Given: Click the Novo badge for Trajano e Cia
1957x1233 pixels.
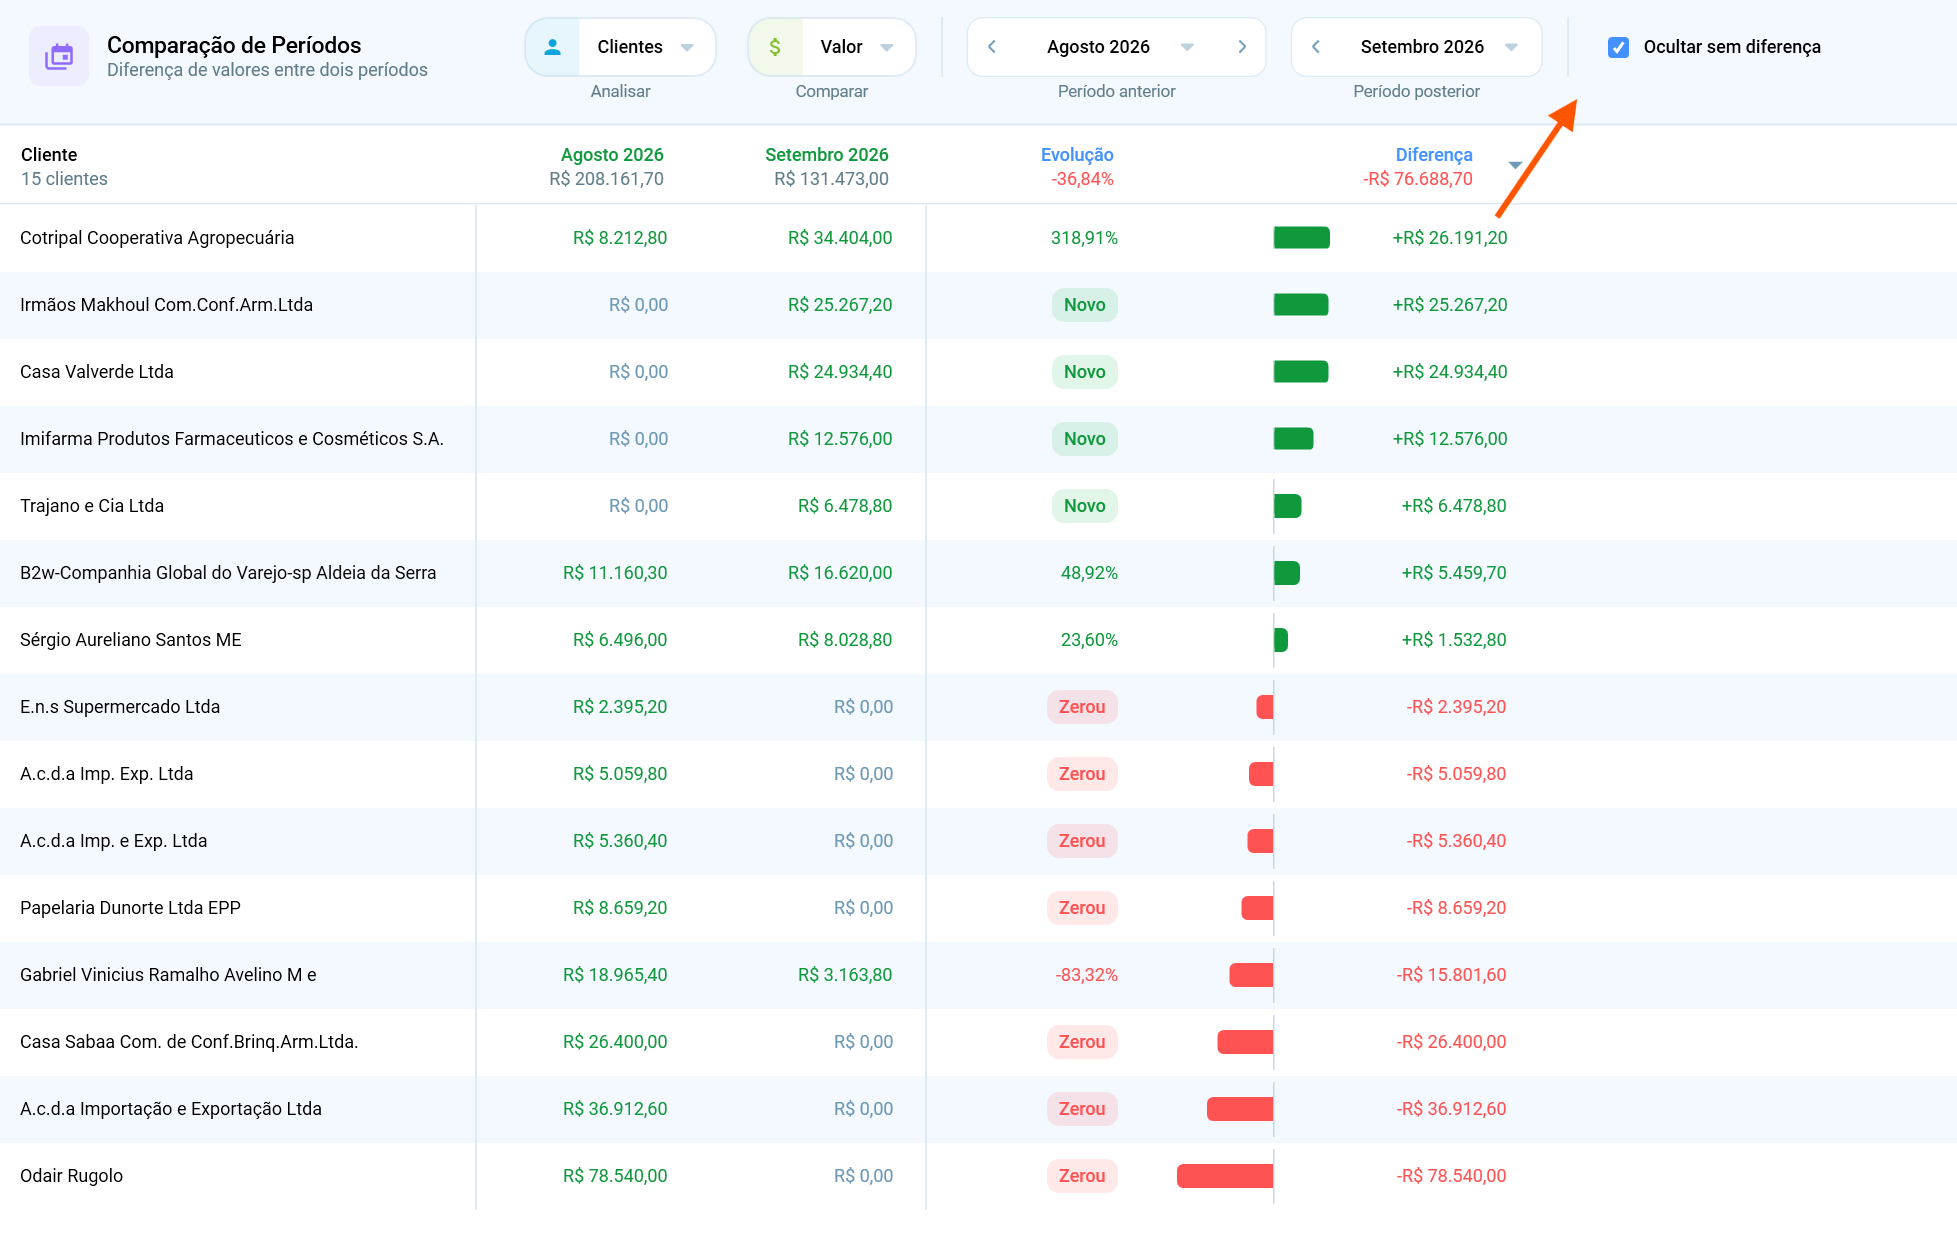Looking at the screenshot, I should (x=1084, y=506).
